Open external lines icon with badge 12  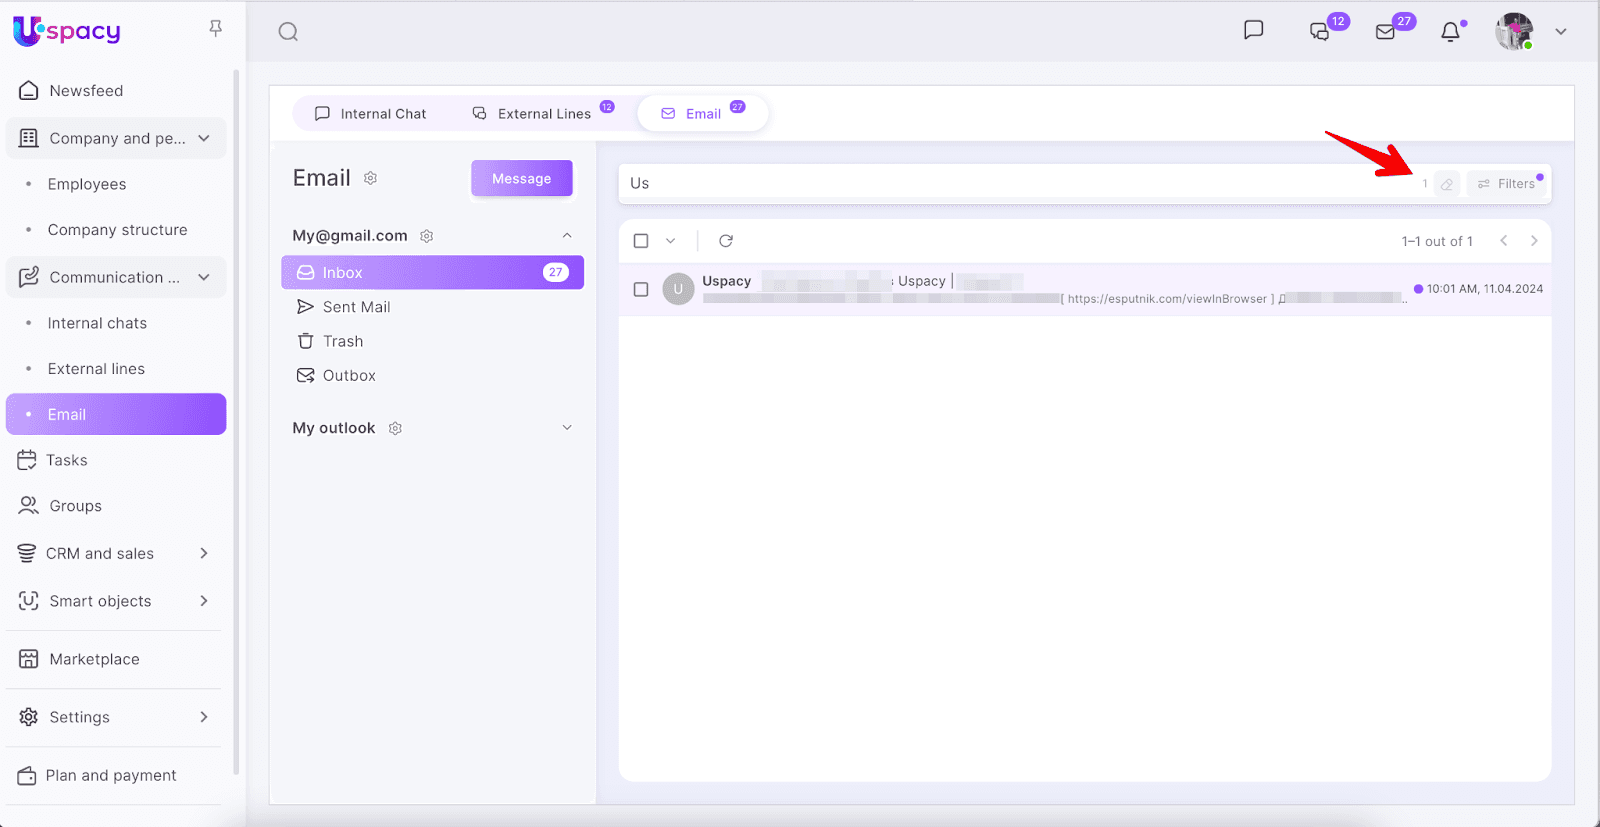[1320, 32]
